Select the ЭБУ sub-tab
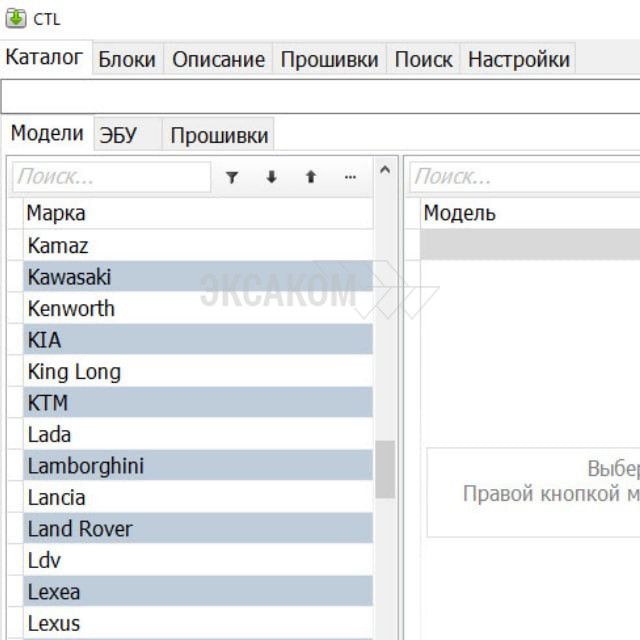This screenshot has height=640, width=640. click(119, 135)
